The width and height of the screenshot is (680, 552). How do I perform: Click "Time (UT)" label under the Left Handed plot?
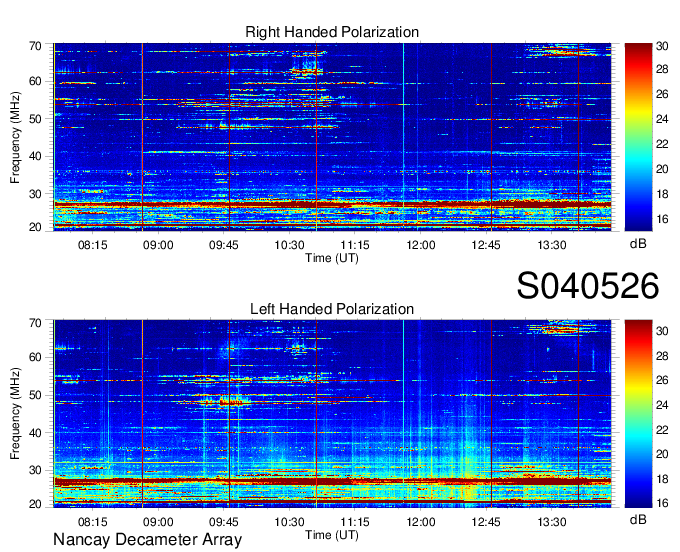click(x=332, y=535)
